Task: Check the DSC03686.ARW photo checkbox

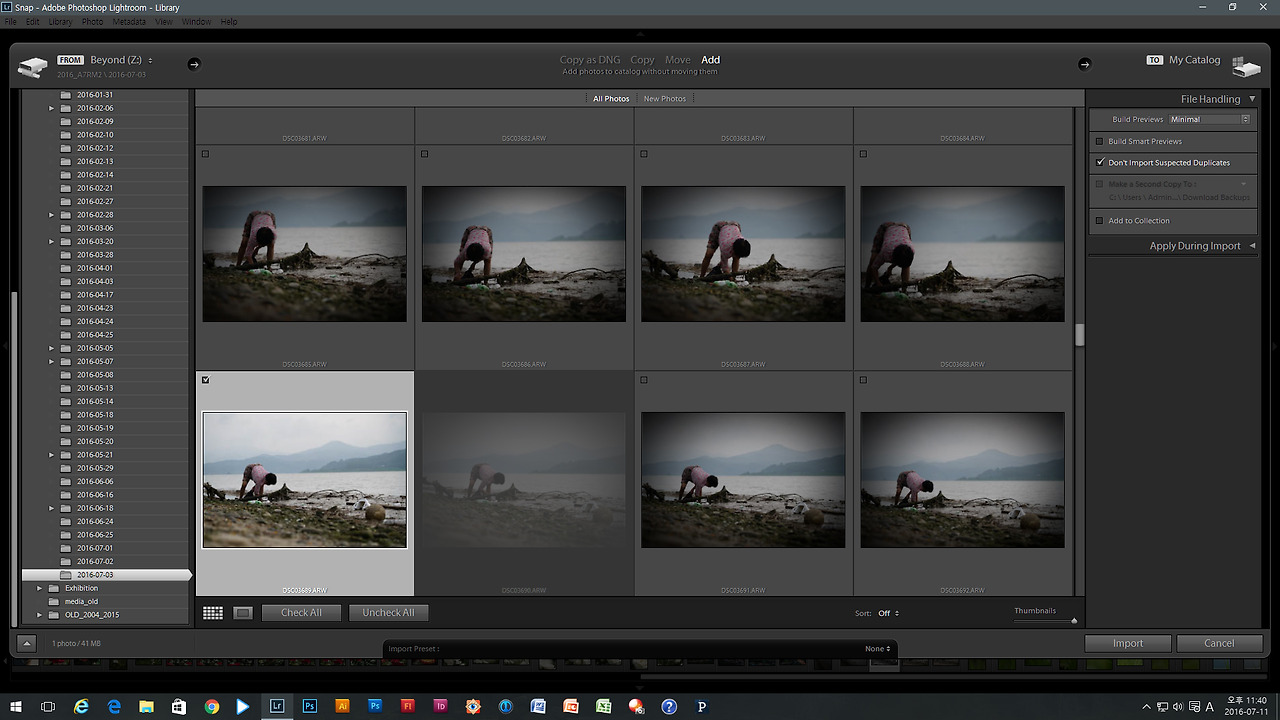Action: click(425, 154)
